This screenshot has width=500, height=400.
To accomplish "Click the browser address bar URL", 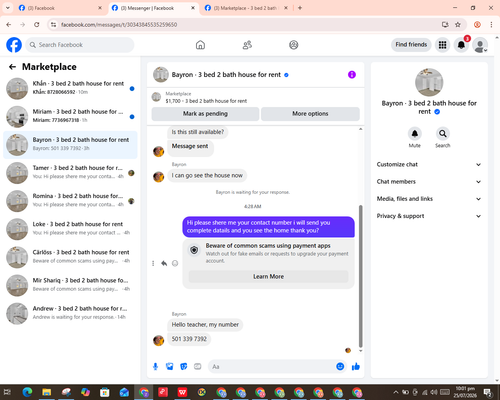I will pos(119,25).
